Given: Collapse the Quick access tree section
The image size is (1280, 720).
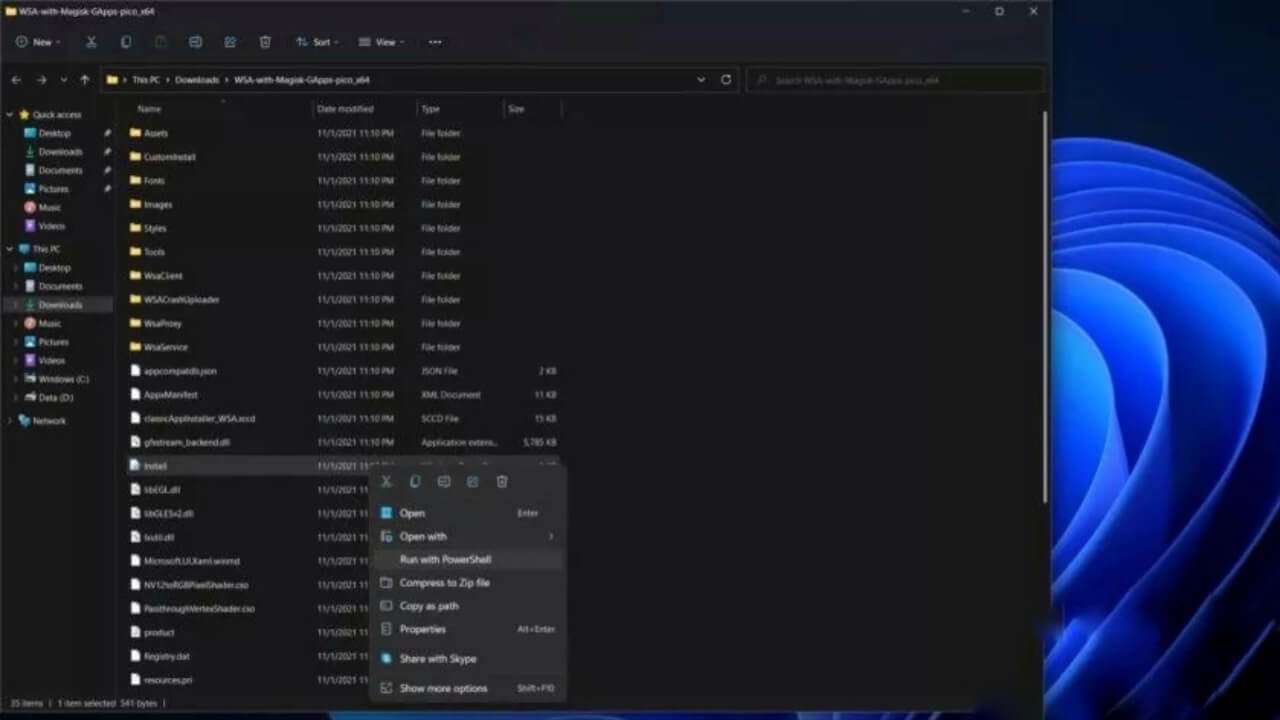Looking at the screenshot, I should pos(10,115).
